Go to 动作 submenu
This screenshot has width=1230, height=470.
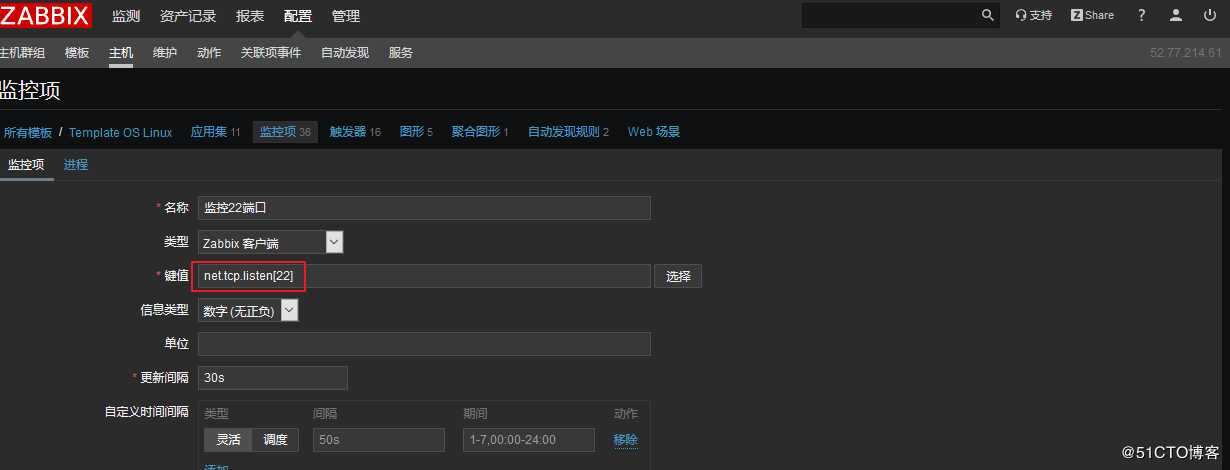click(x=209, y=53)
